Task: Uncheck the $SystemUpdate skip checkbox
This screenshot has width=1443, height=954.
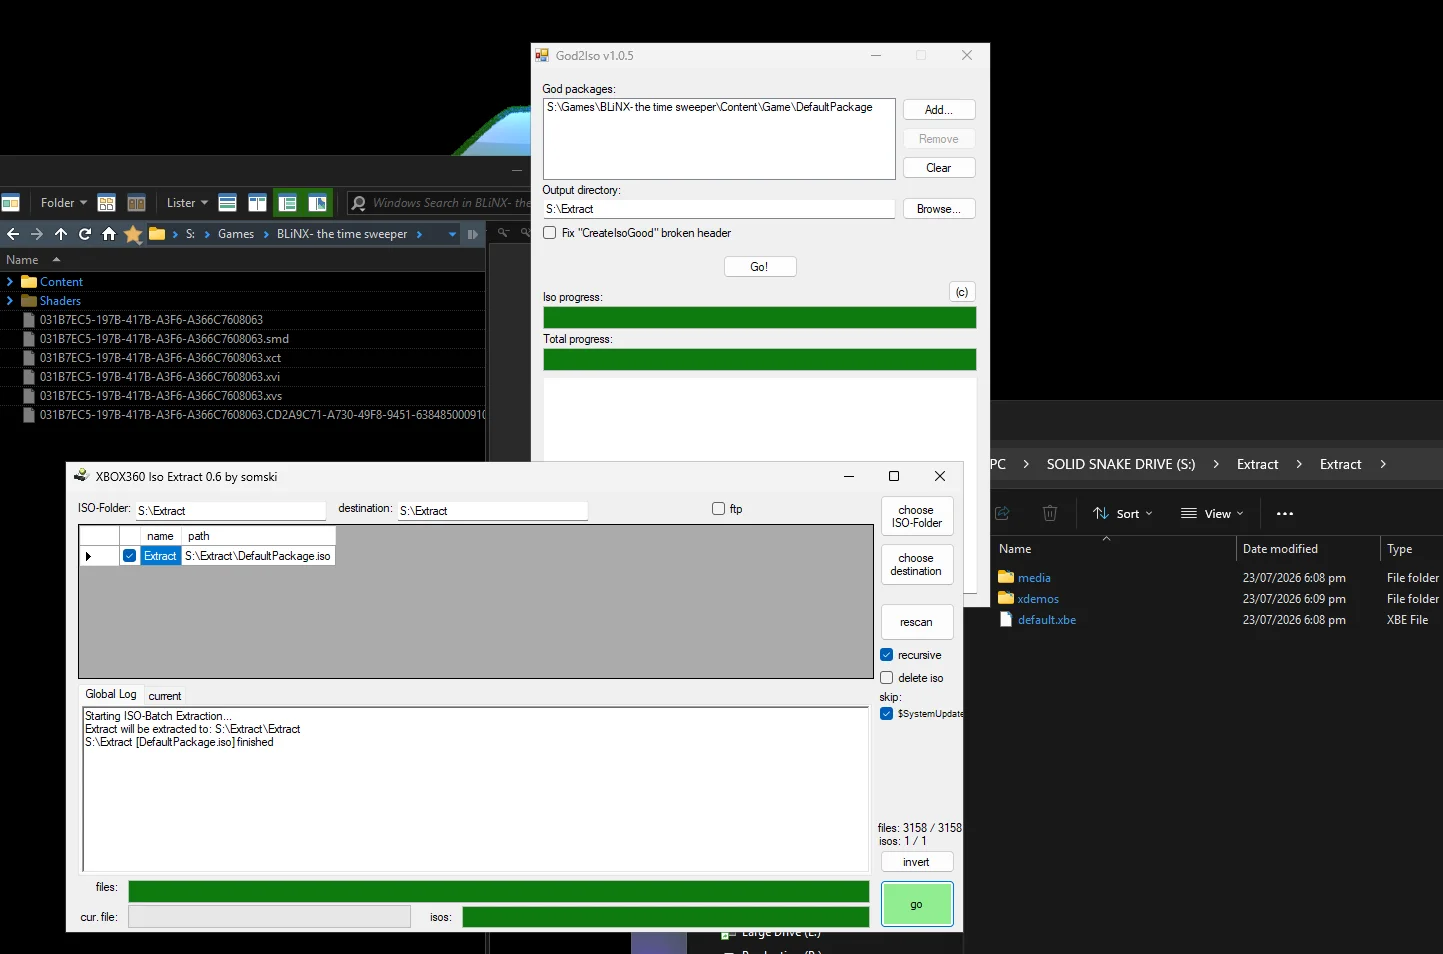Action: pos(886,714)
